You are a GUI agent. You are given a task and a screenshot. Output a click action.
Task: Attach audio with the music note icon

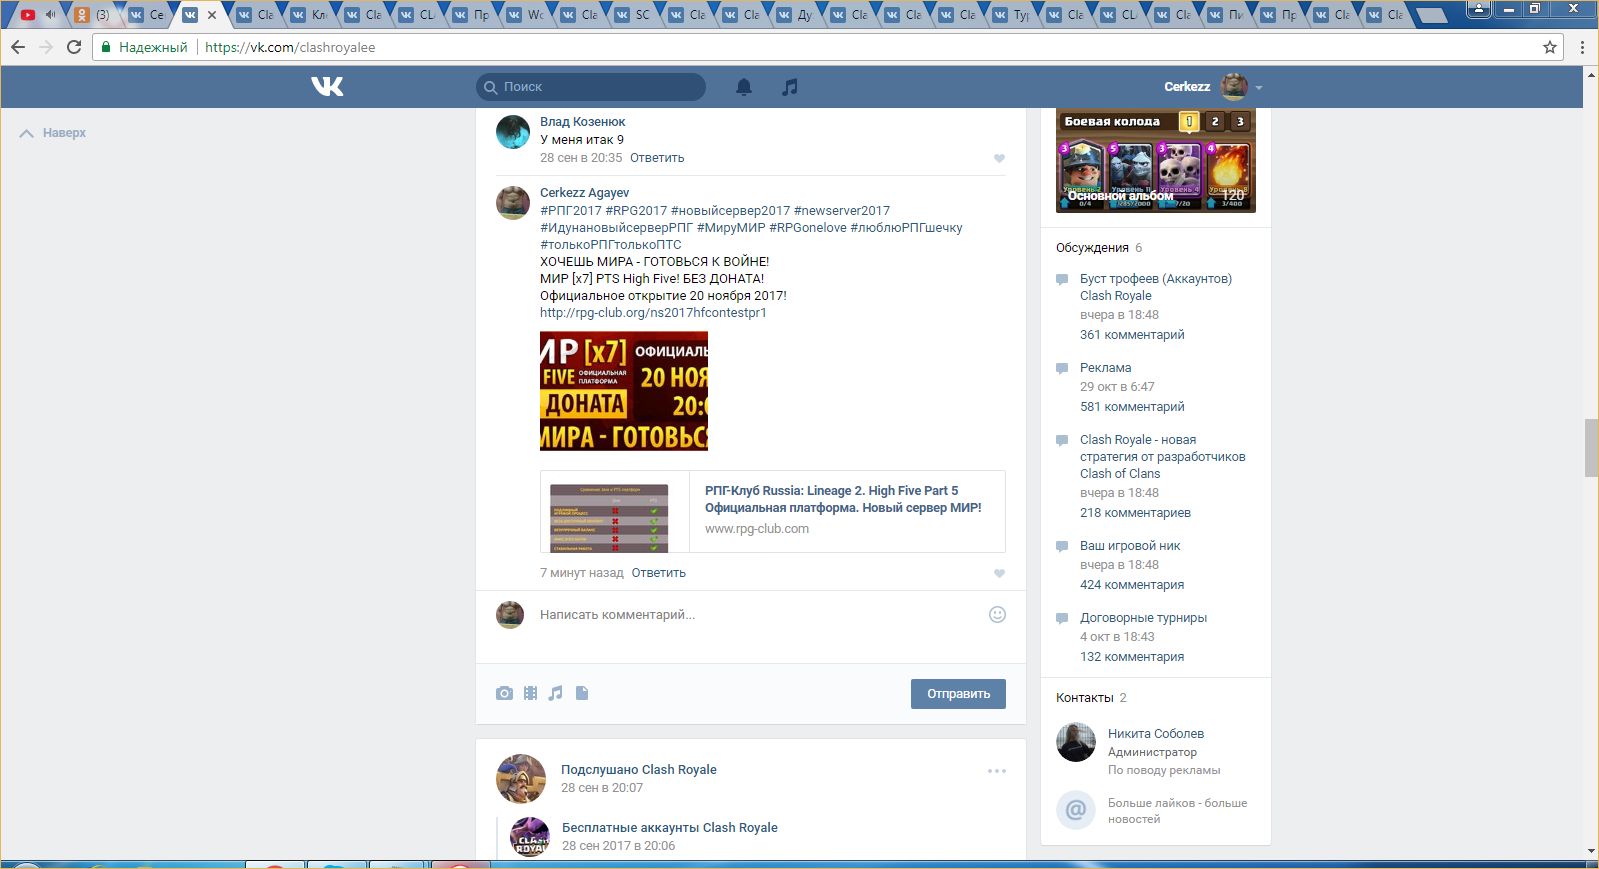555,693
